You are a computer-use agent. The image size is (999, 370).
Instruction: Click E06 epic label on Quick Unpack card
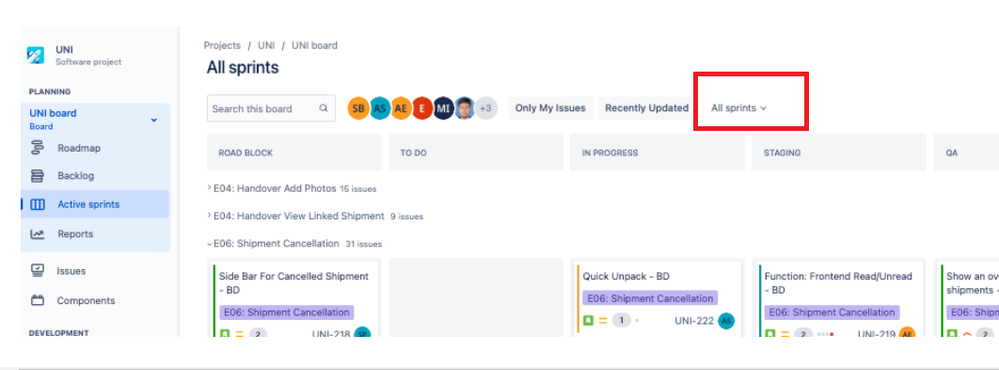[650, 298]
